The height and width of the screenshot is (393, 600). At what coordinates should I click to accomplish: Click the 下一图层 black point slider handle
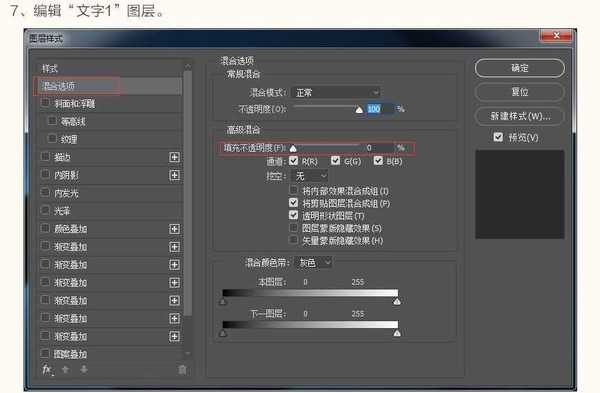pyautogui.click(x=223, y=333)
